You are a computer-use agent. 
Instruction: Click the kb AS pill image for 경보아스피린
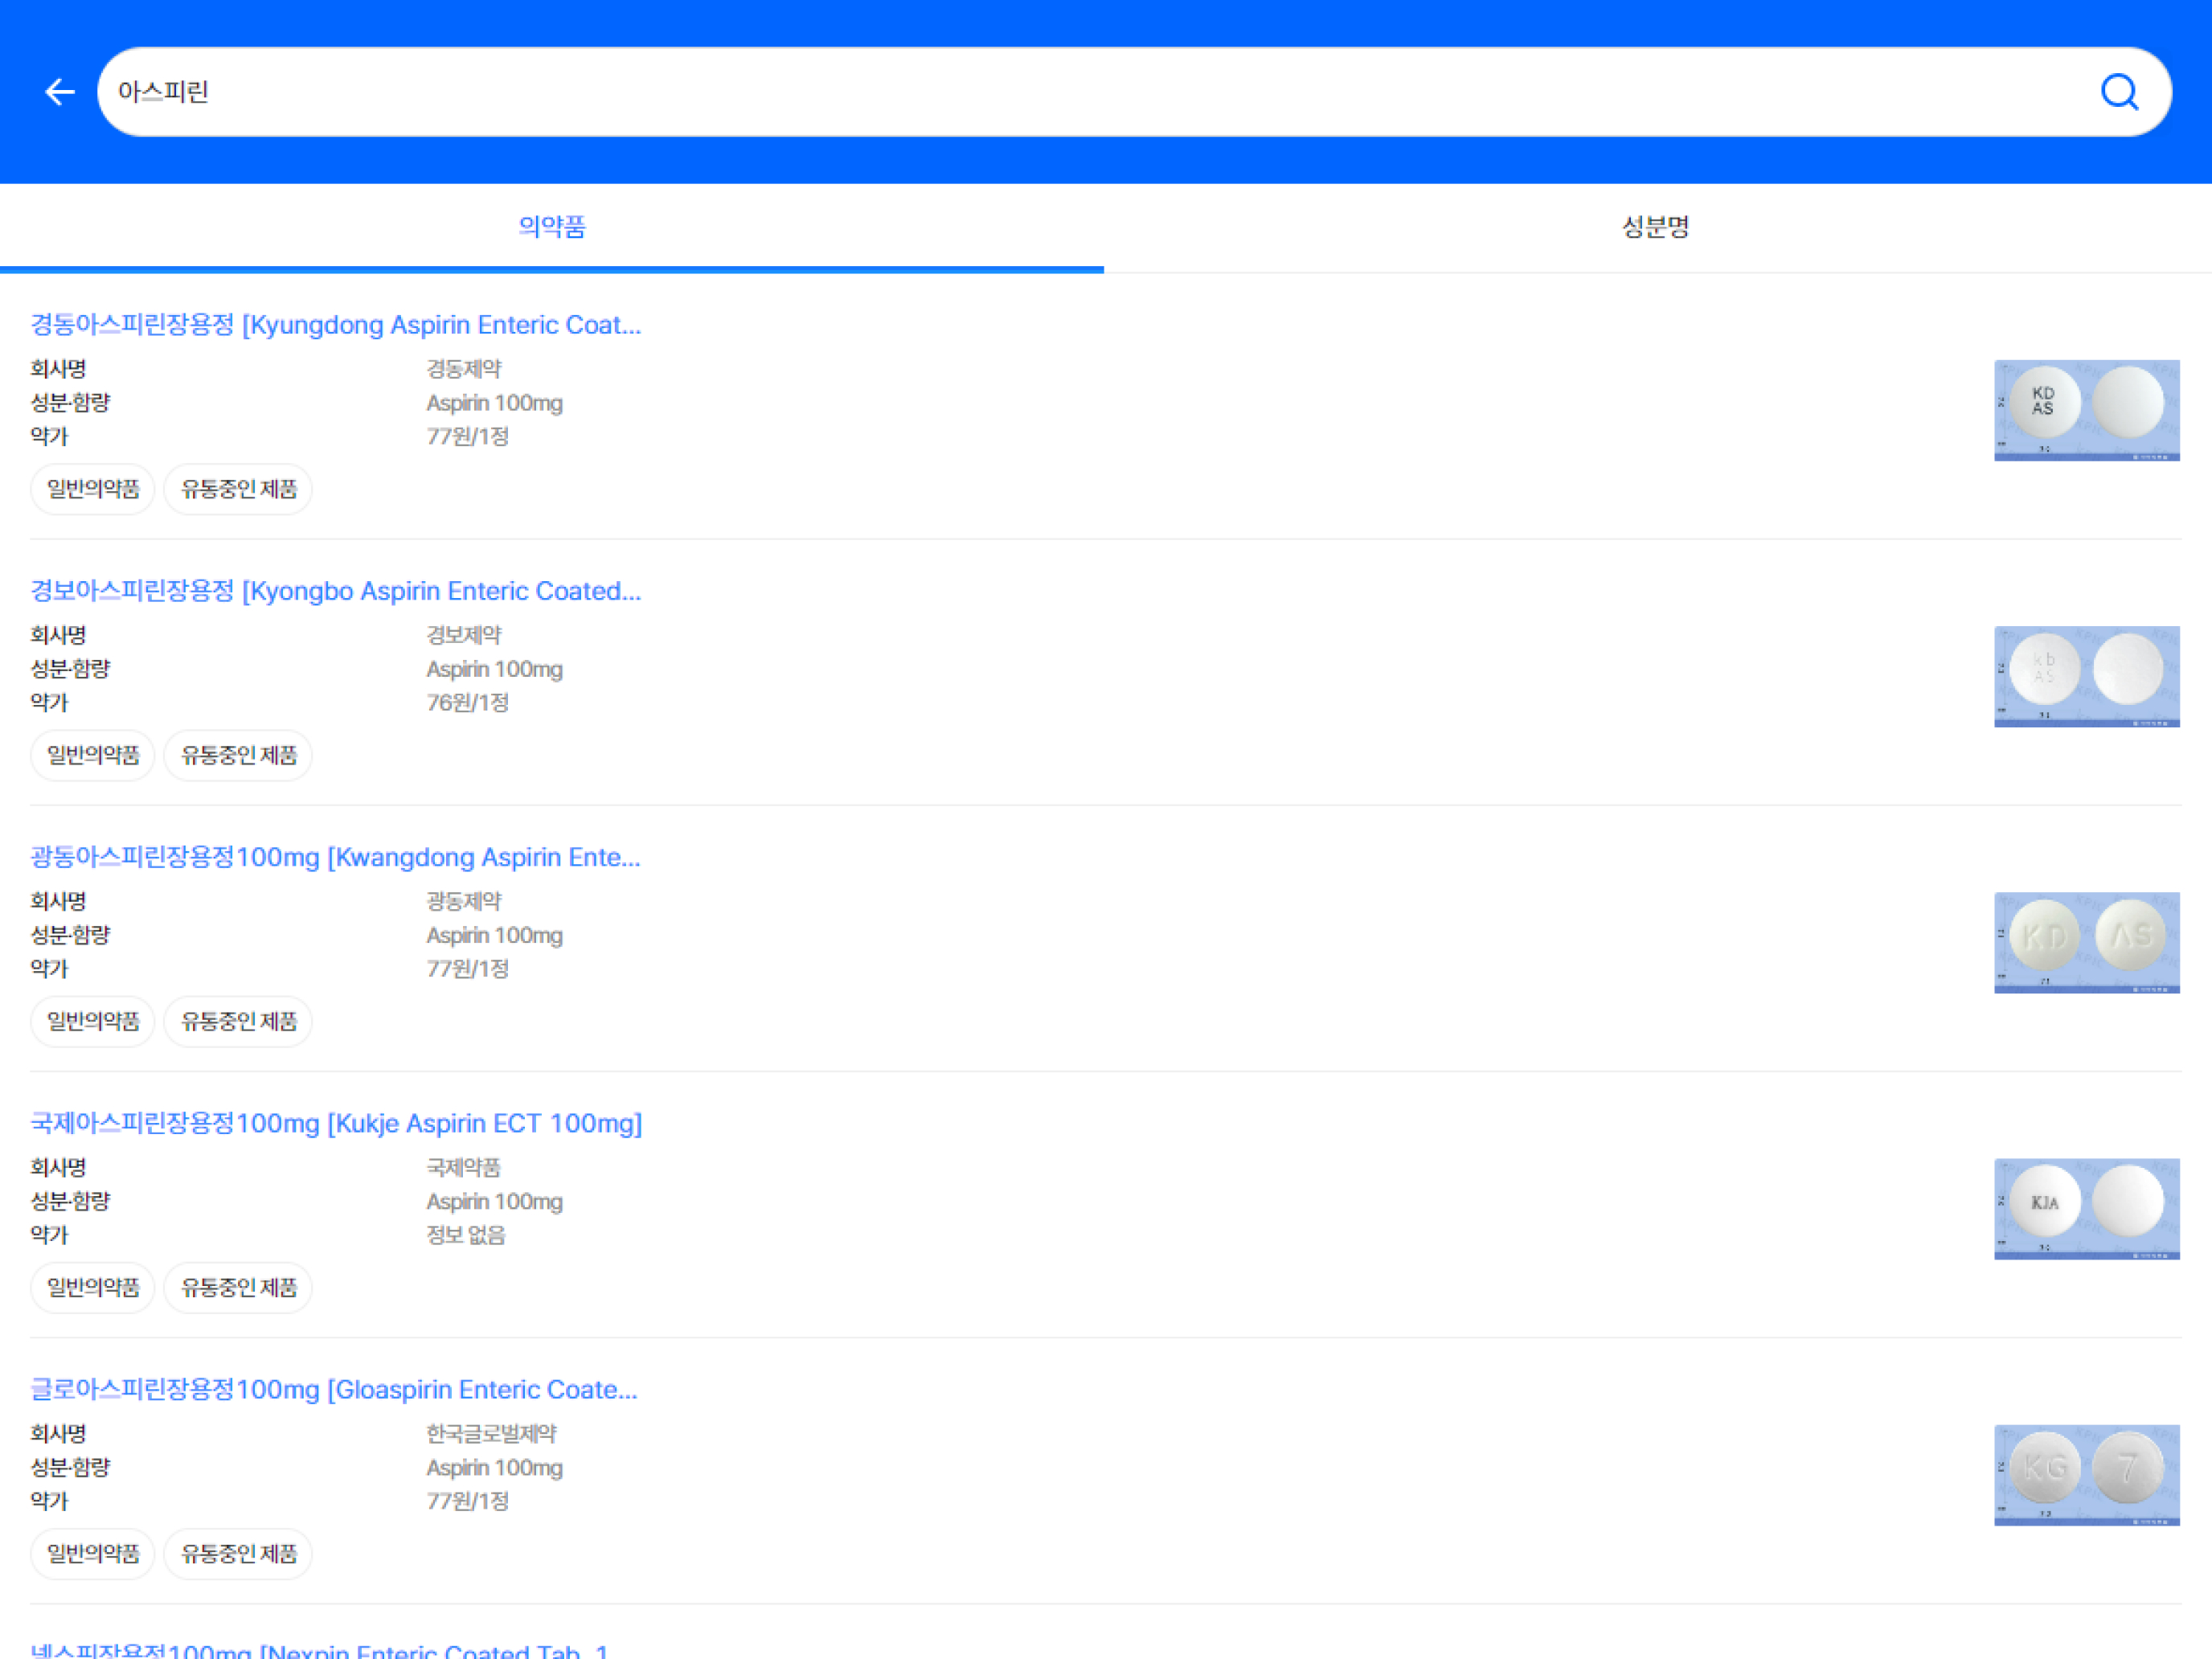tap(2086, 676)
